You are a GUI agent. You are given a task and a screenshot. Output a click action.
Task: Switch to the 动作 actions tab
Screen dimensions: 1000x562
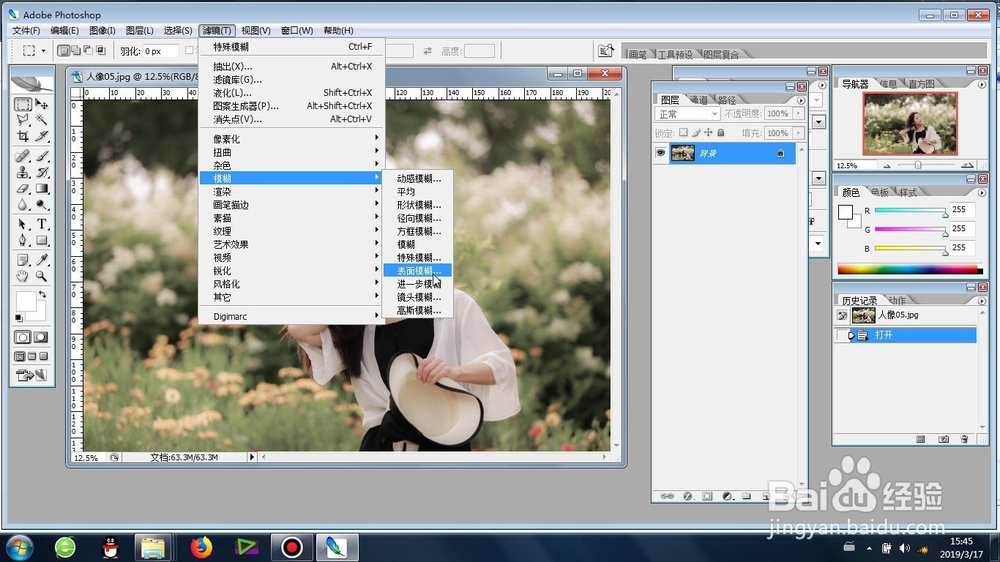pos(897,300)
